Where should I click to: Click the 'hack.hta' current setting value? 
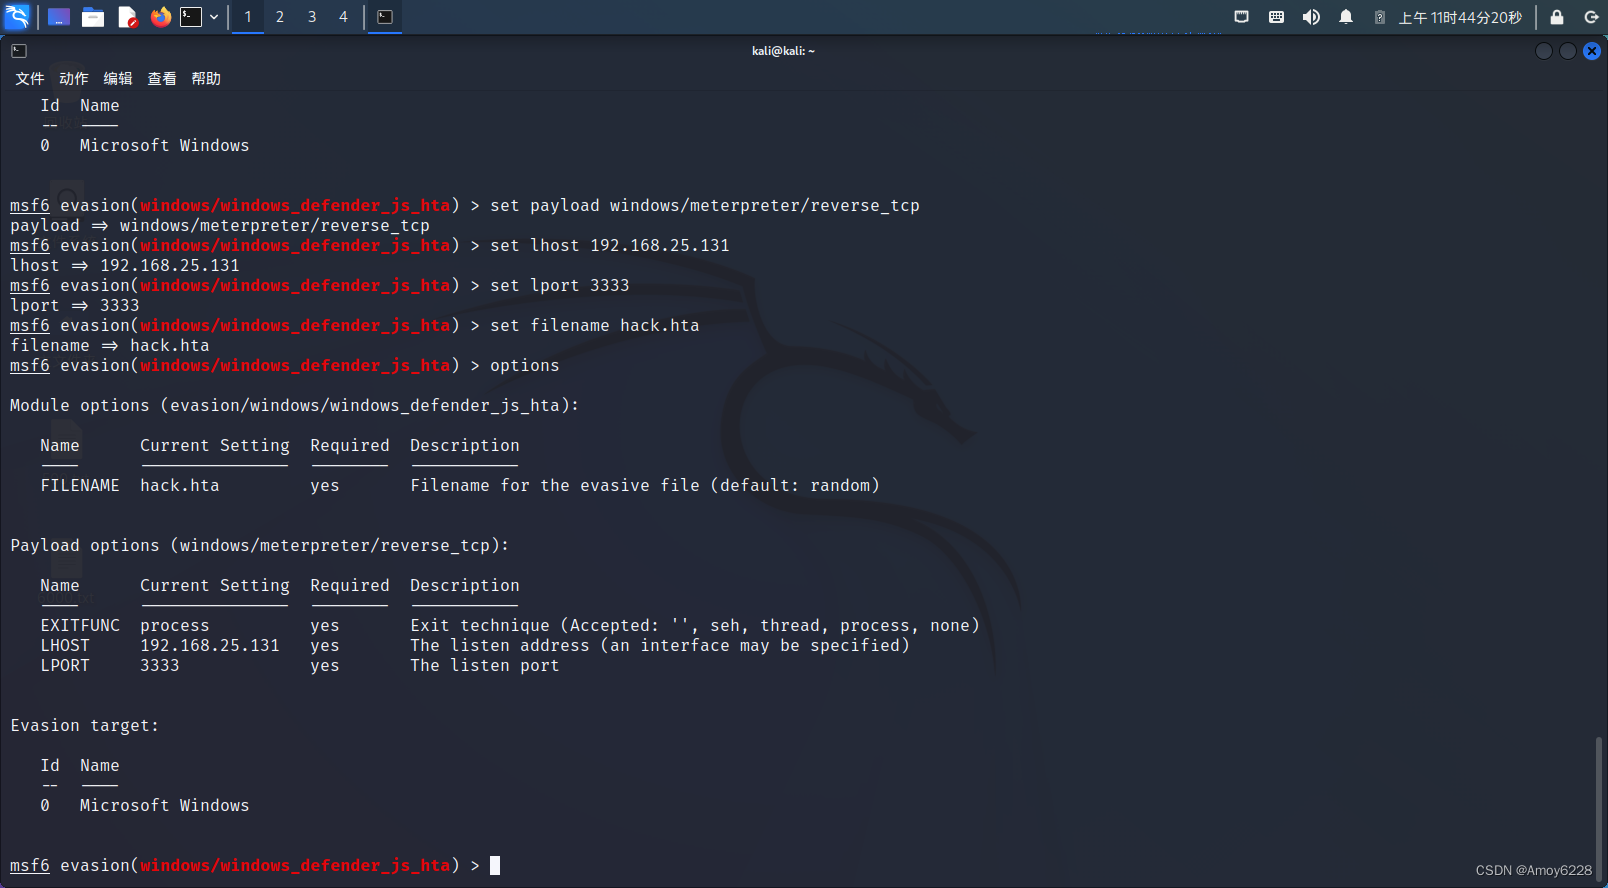click(180, 486)
